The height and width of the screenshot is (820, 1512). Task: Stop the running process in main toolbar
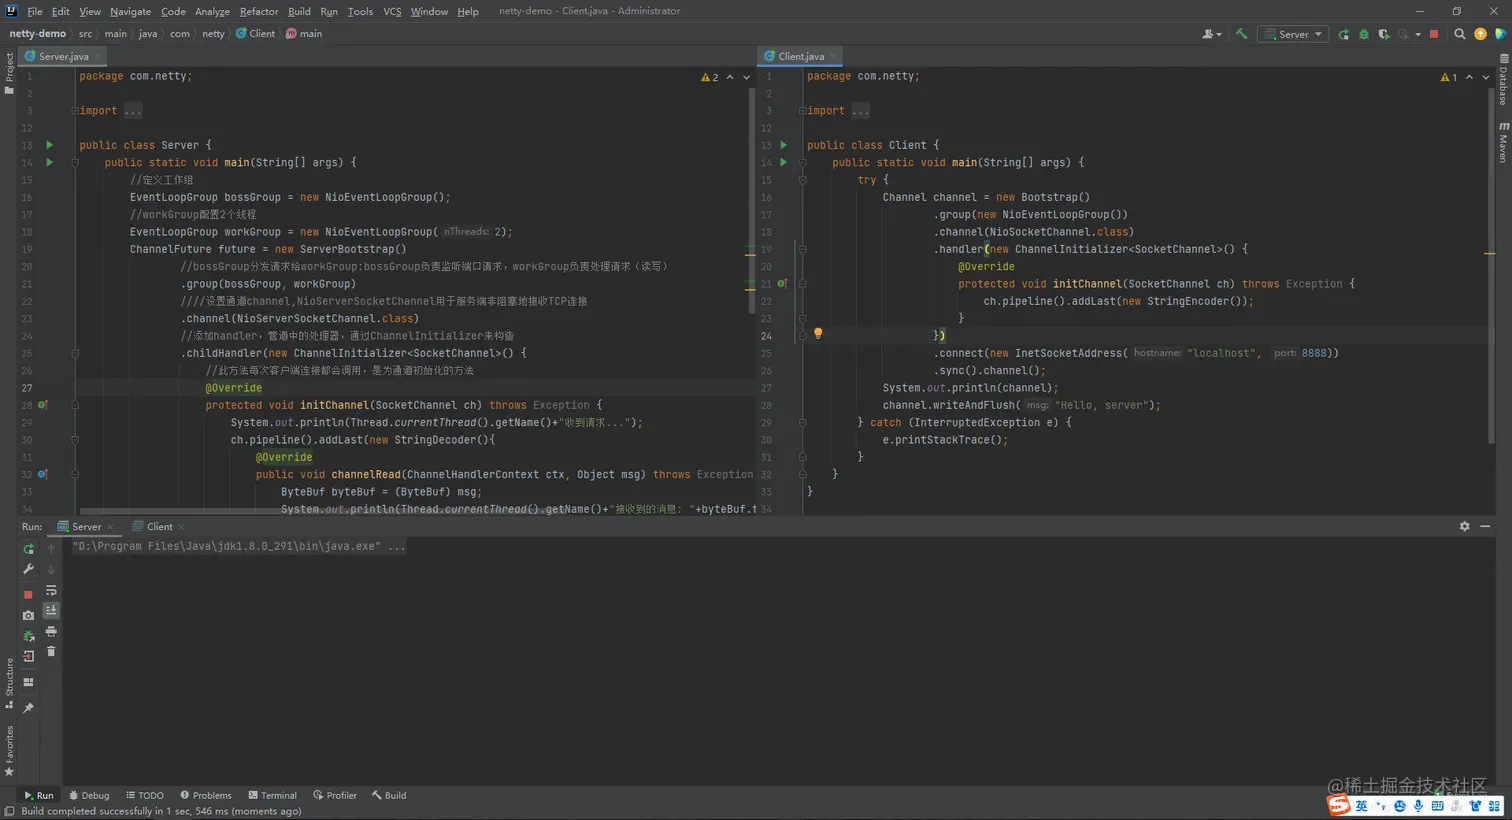pyautogui.click(x=1434, y=34)
